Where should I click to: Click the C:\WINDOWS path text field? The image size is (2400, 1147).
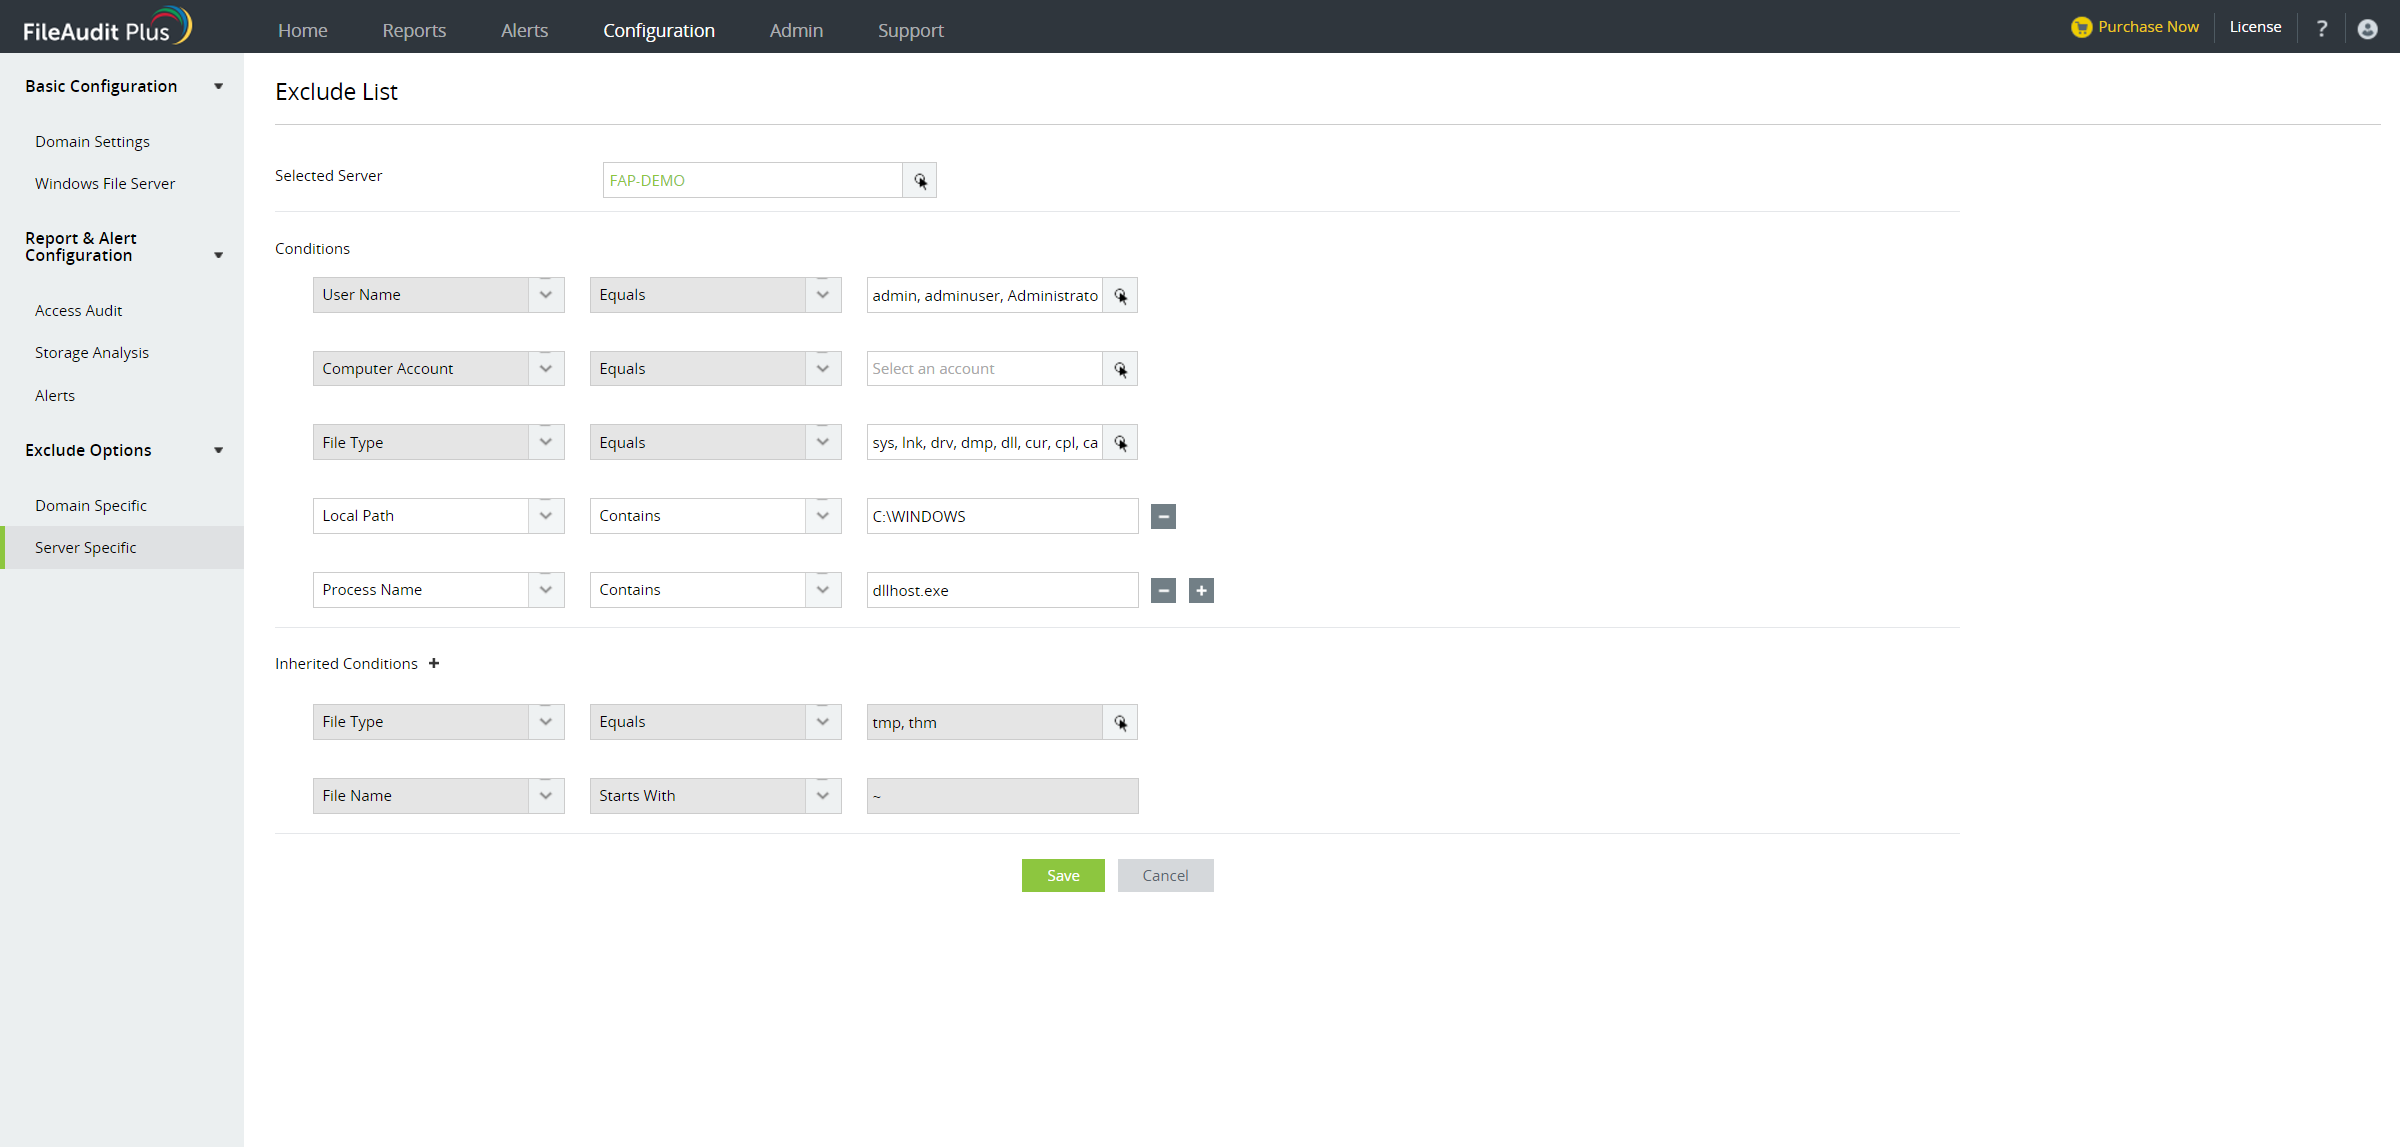tap(1001, 517)
